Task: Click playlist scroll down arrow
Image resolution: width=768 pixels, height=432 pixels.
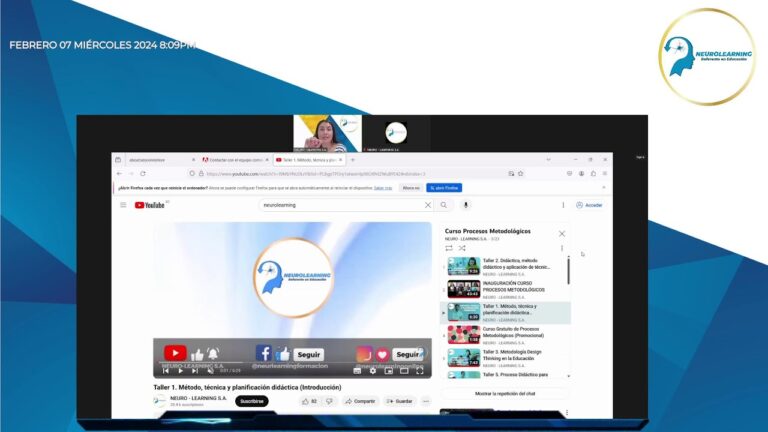Action: (569, 376)
